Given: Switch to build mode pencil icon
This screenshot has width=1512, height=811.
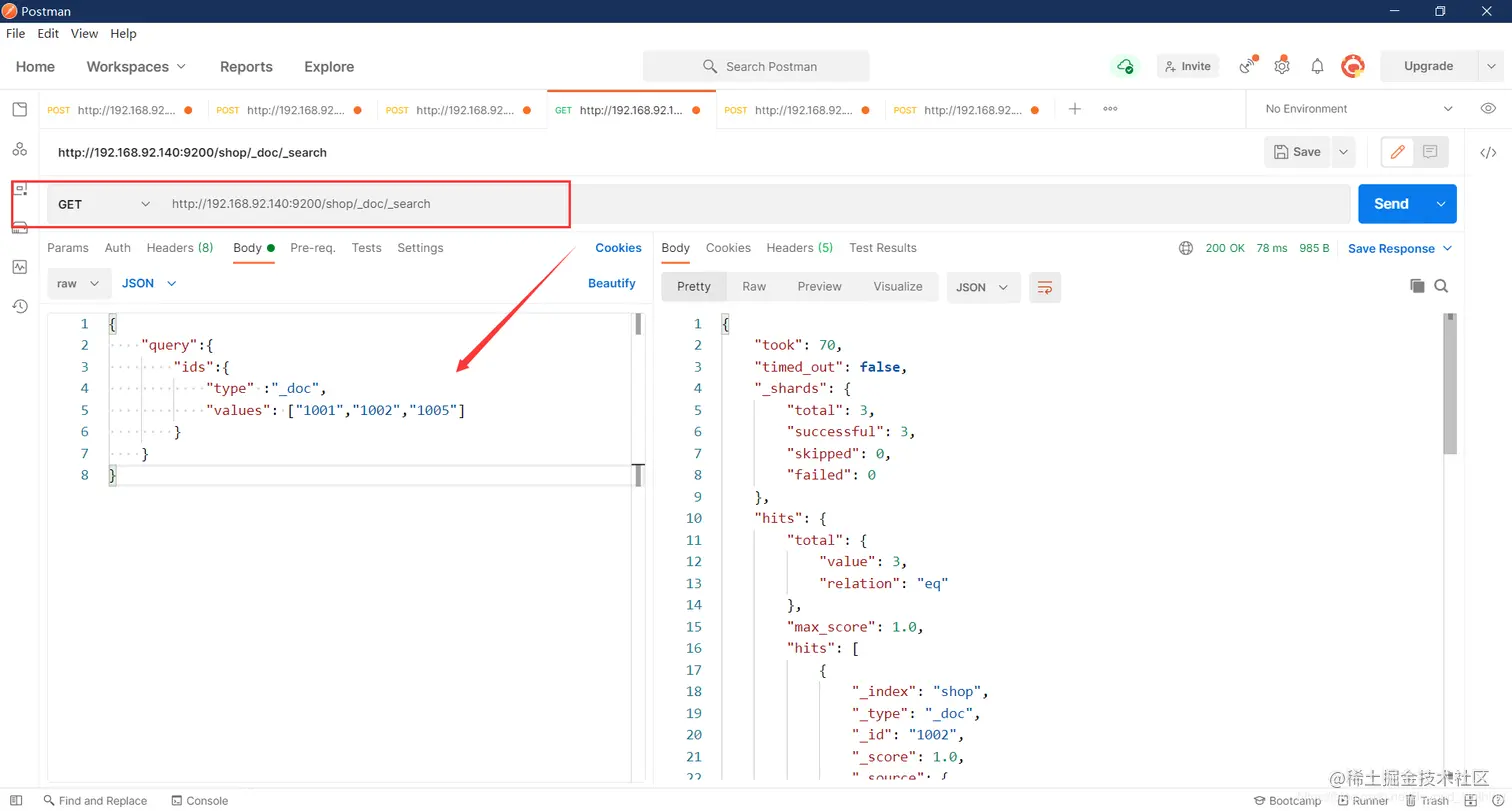Looking at the screenshot, I should click(1397, 152).
